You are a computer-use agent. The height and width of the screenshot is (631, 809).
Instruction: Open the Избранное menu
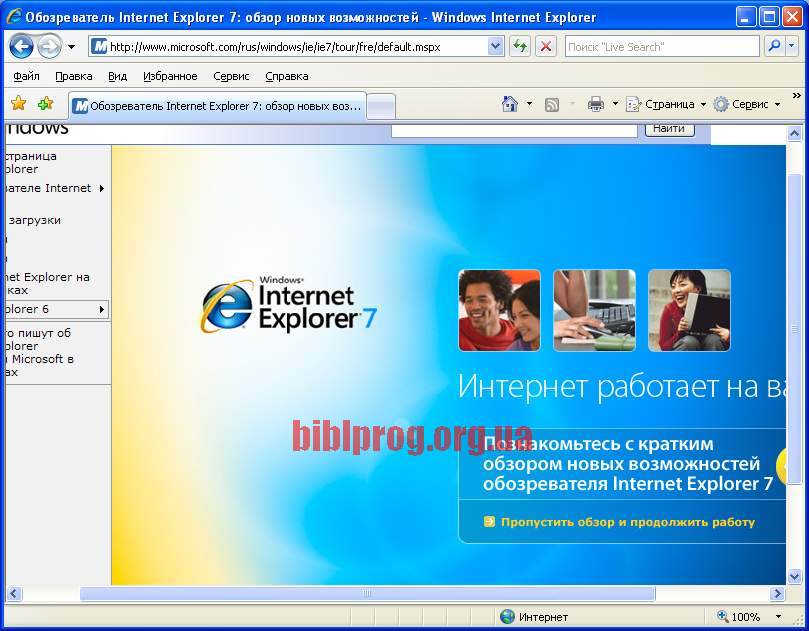[x=170, y=76]
